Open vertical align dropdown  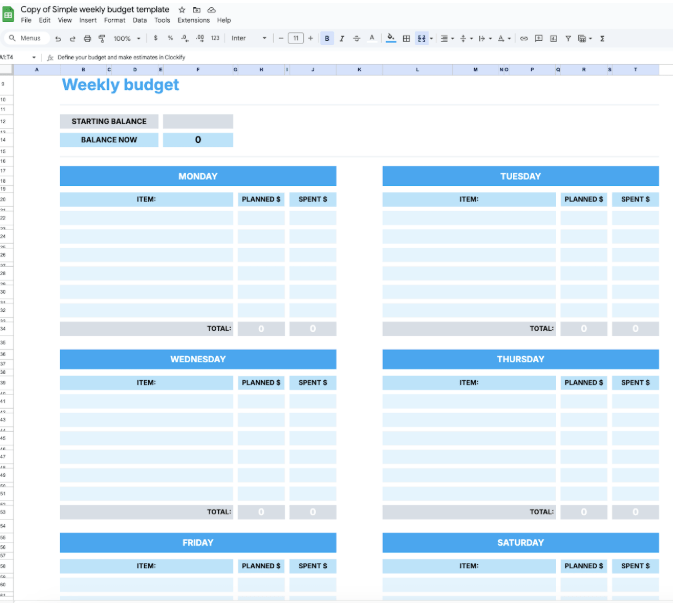click(x=466, y=39)
